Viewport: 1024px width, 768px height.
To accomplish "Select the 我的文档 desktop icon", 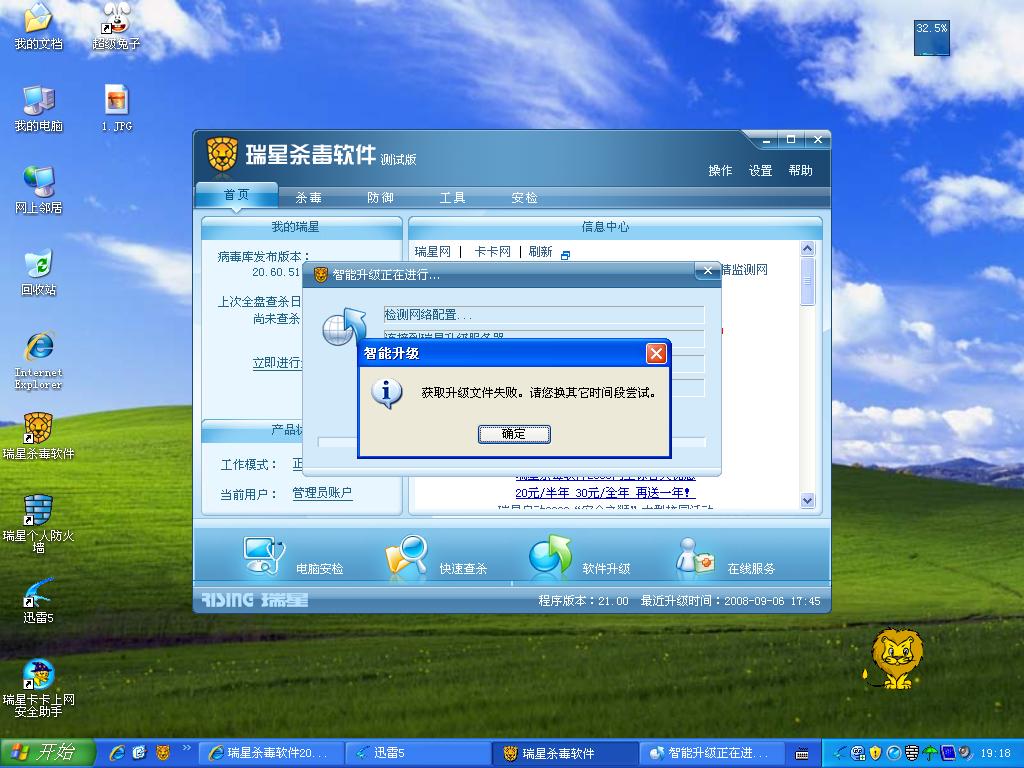I will 39,26.
